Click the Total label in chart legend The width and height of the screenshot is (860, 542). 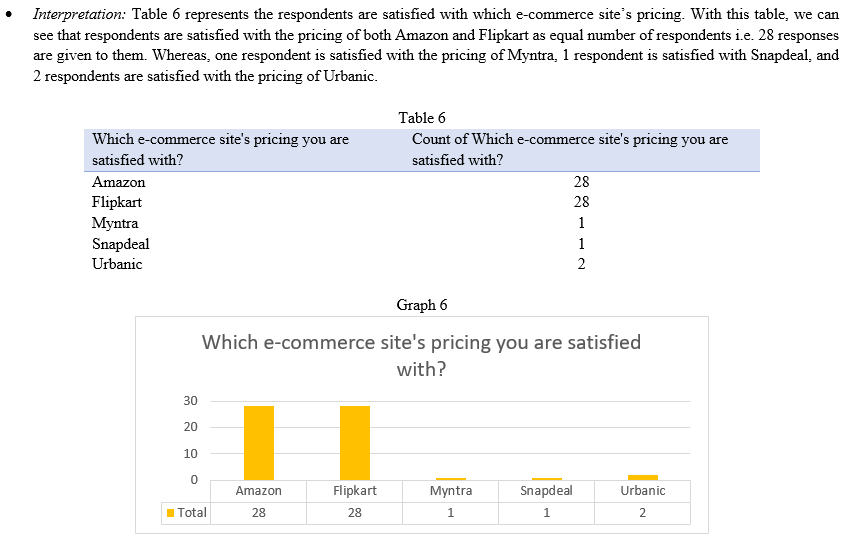[192, 513]
